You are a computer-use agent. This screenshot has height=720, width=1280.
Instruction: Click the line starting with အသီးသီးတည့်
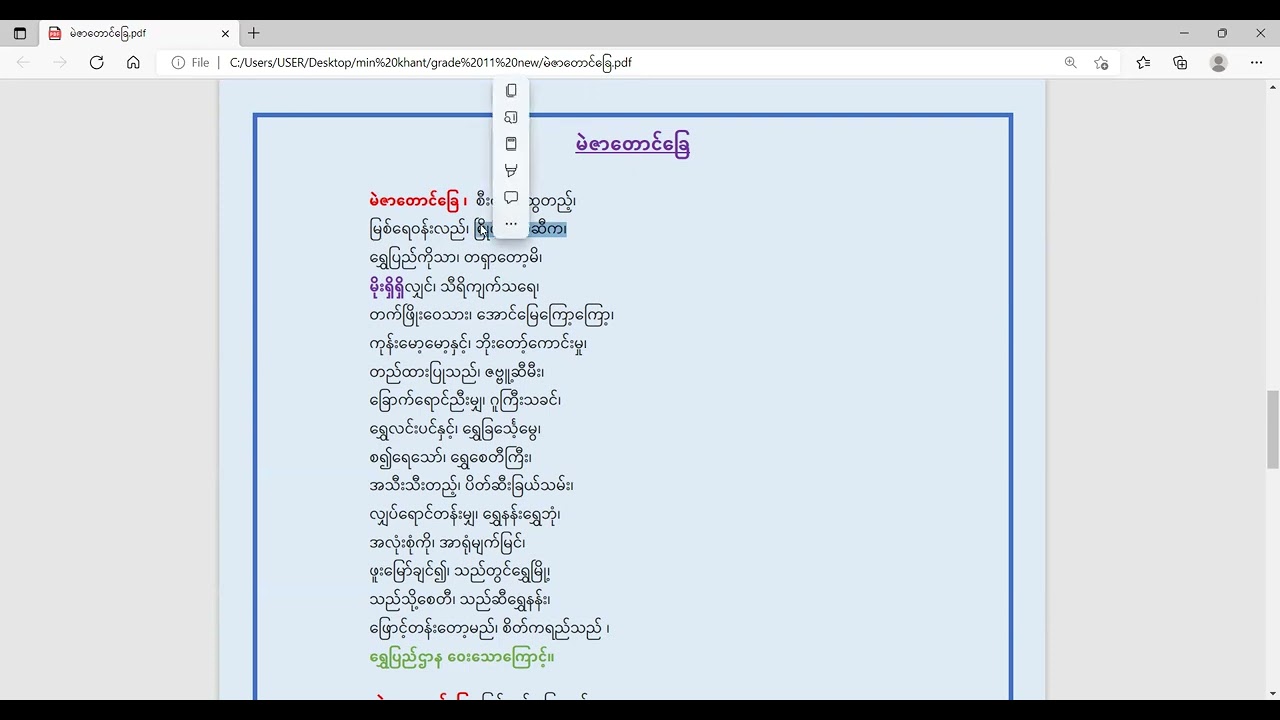pyautogui.click(x=471, y=485)
